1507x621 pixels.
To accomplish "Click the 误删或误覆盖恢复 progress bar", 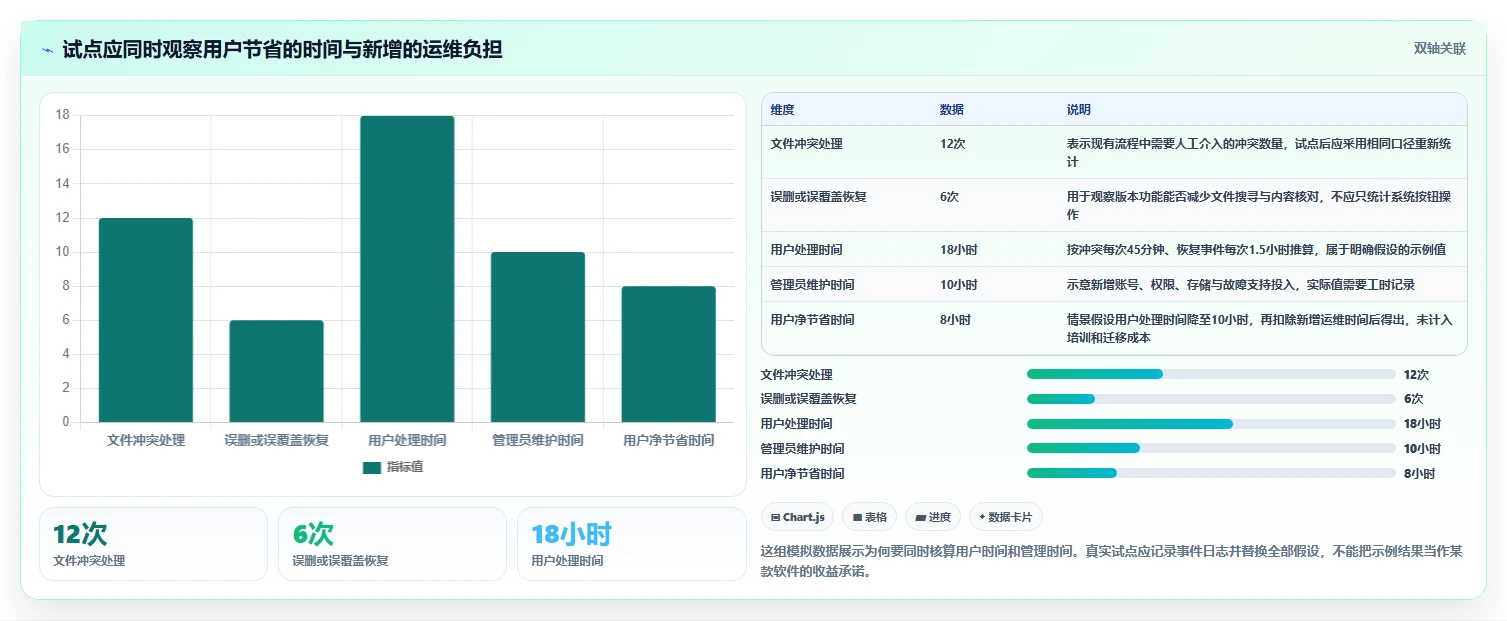I will coord(1211,399).
